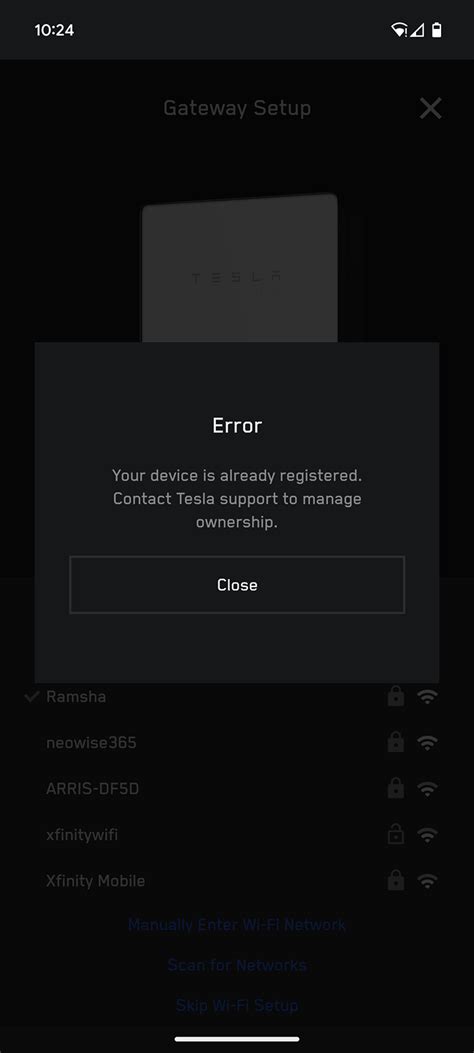Select the ARRIS-DF5D network entry
The image size is (474, 1053).
click(x=237, y=788)
